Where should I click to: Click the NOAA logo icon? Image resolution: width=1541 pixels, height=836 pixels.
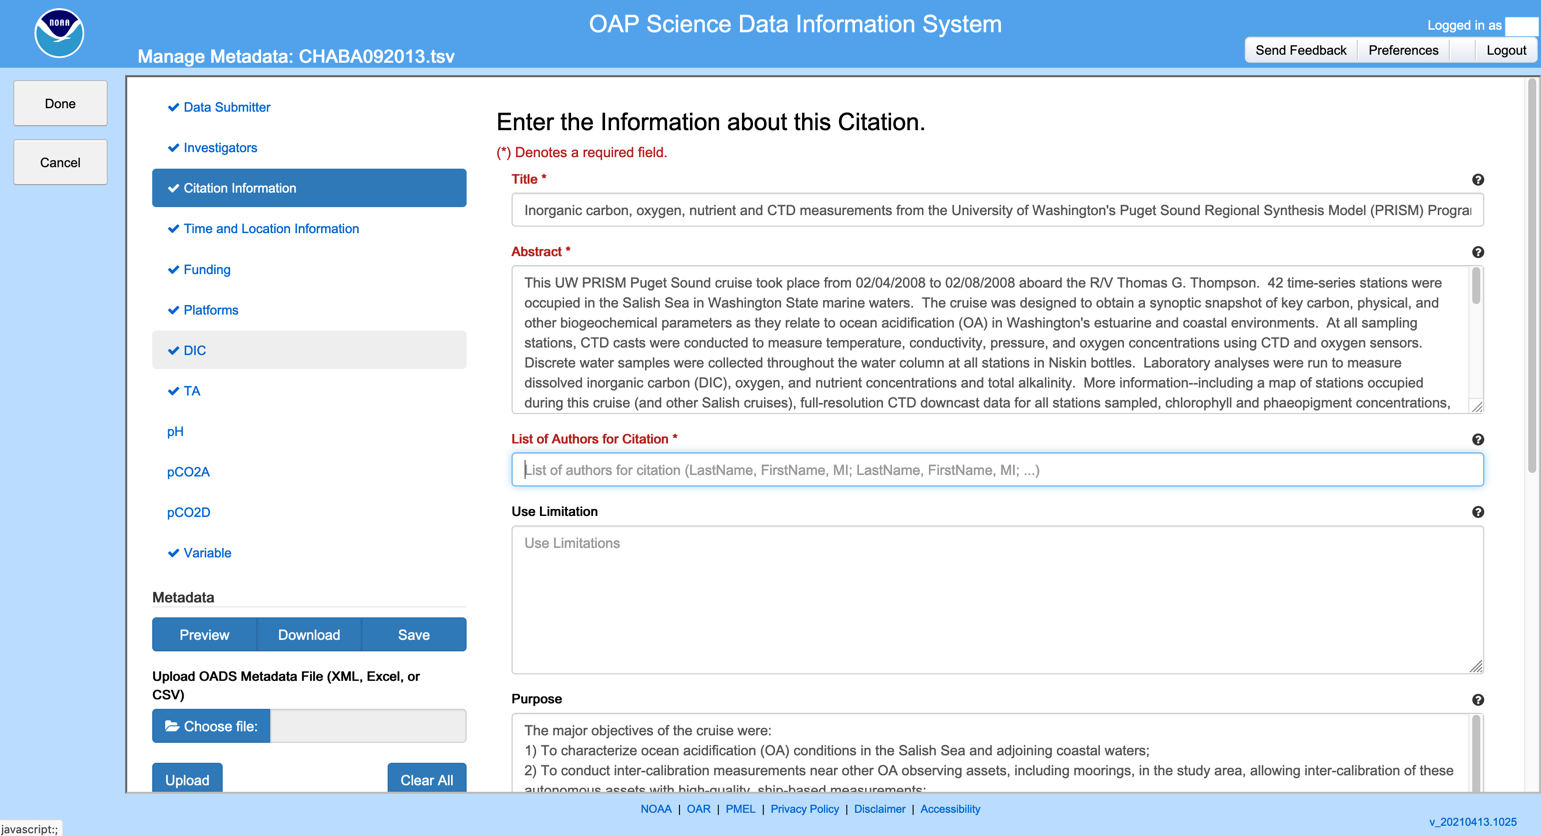coord(59,33)
